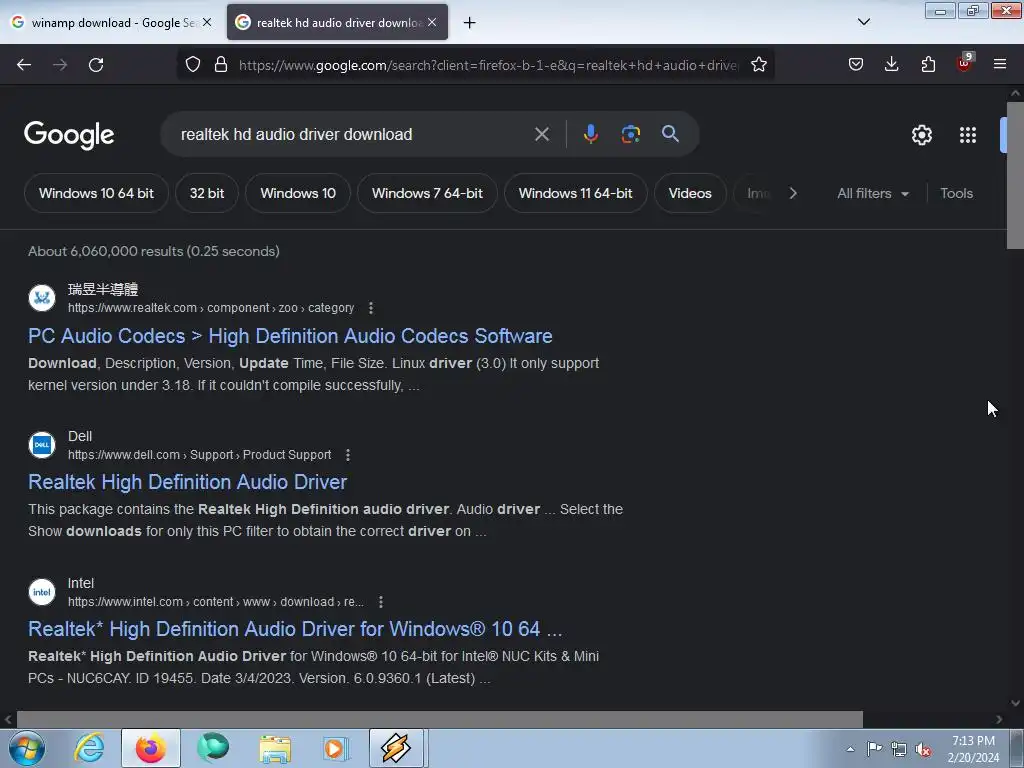Click the Intel site favicon
The width and height of the screenshot is (1024, 768).
42,592
